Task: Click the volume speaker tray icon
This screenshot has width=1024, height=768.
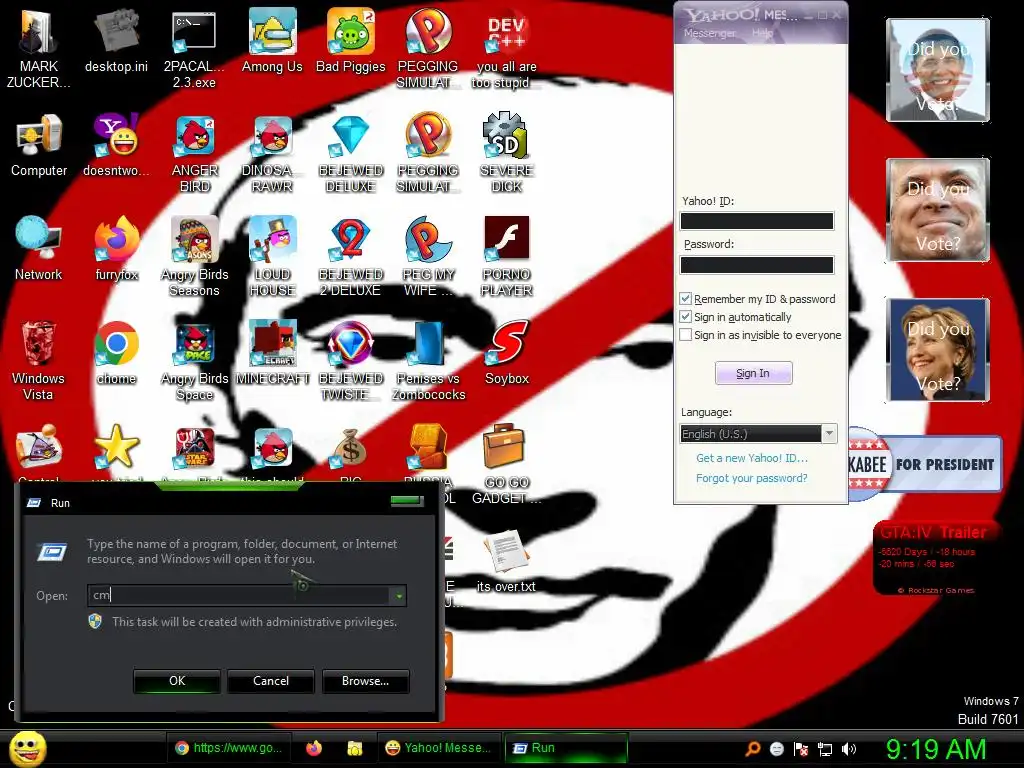Action: click(x=849, y=749)
